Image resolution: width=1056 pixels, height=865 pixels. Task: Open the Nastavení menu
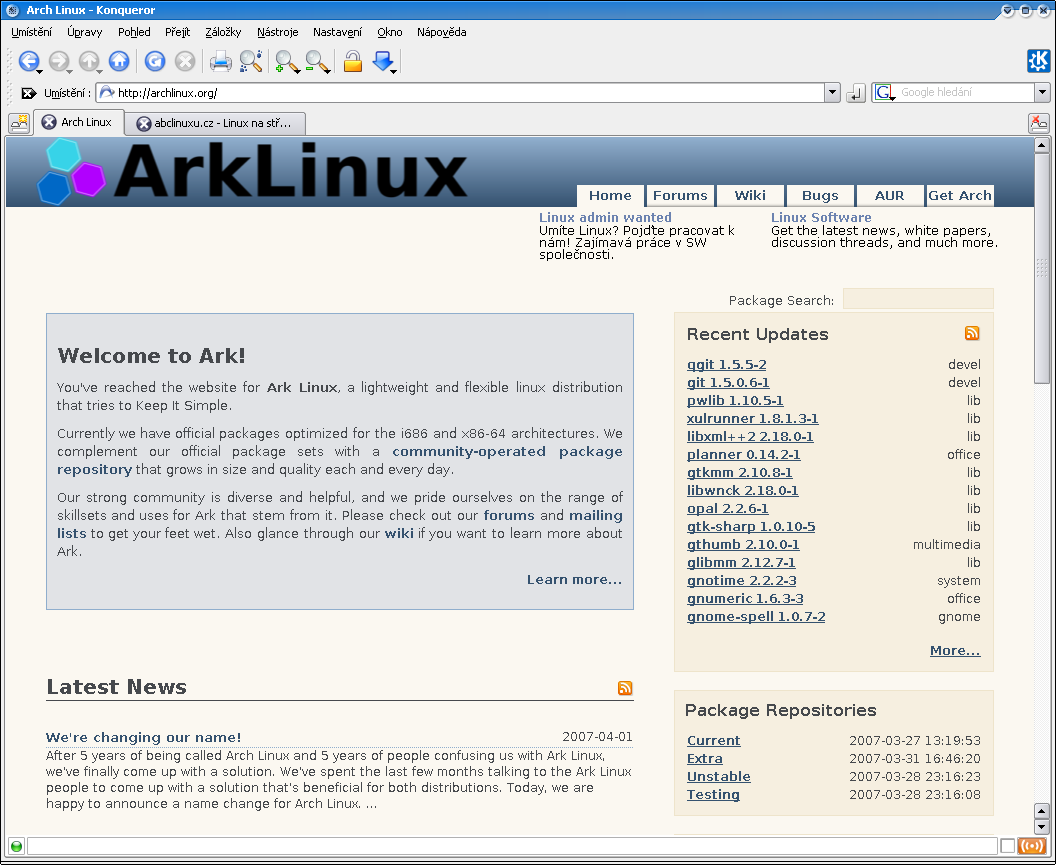[337, 32]
